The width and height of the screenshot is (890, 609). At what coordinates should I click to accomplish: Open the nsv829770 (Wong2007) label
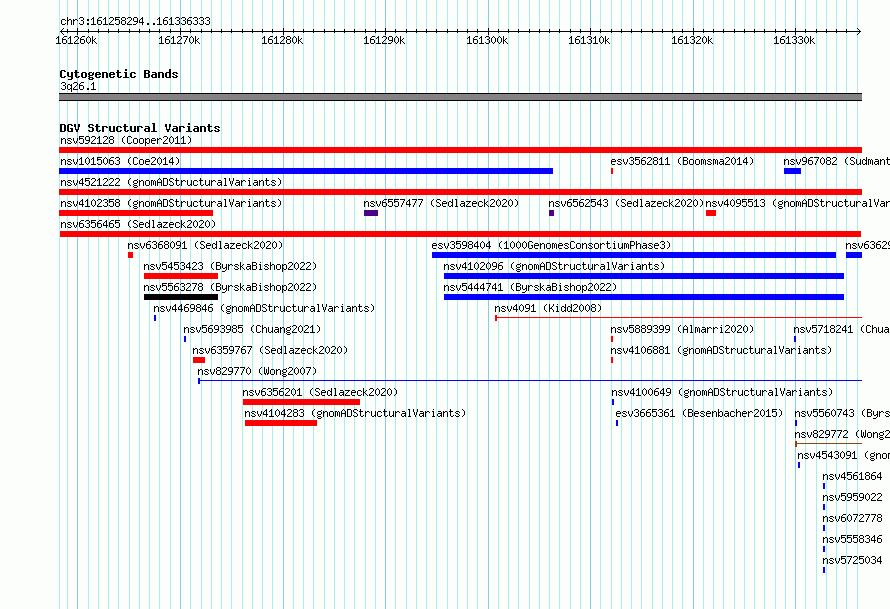[x=257, y=371]
